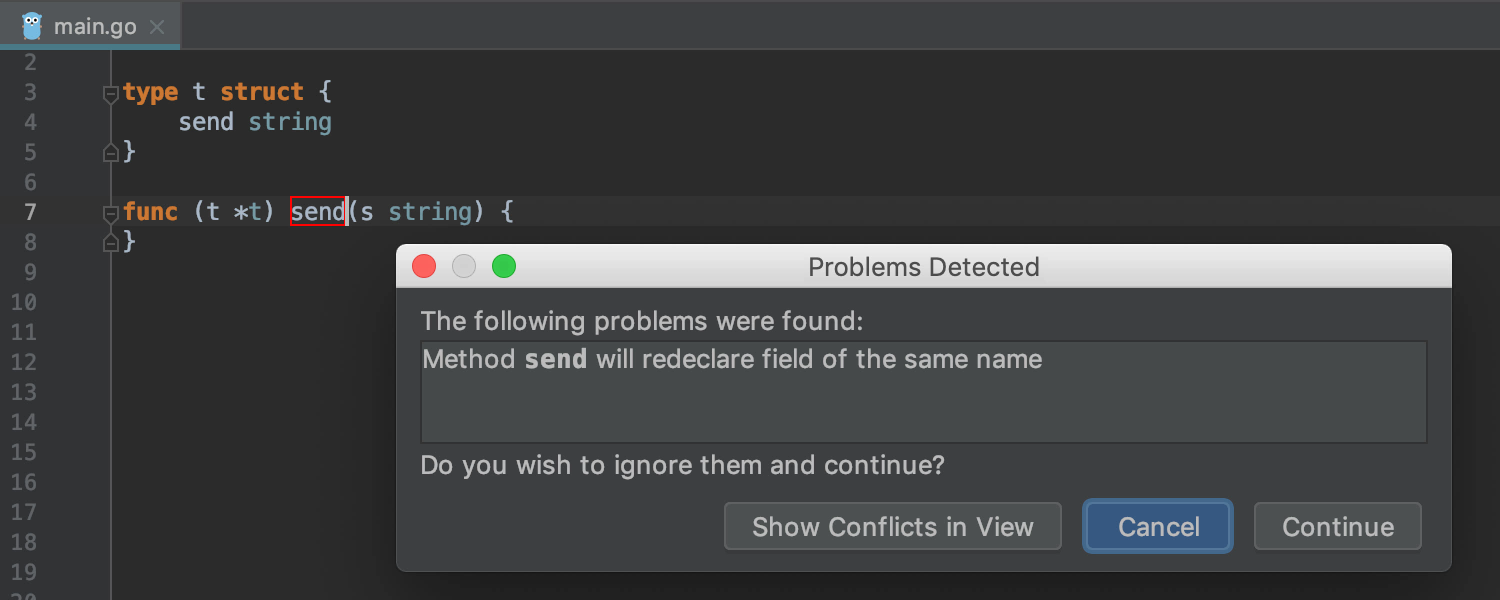This screenshot has height=600, width=1500.
Task: Click the Go gopher file icon
Action: pyautogui.click(x=32, y=25)
